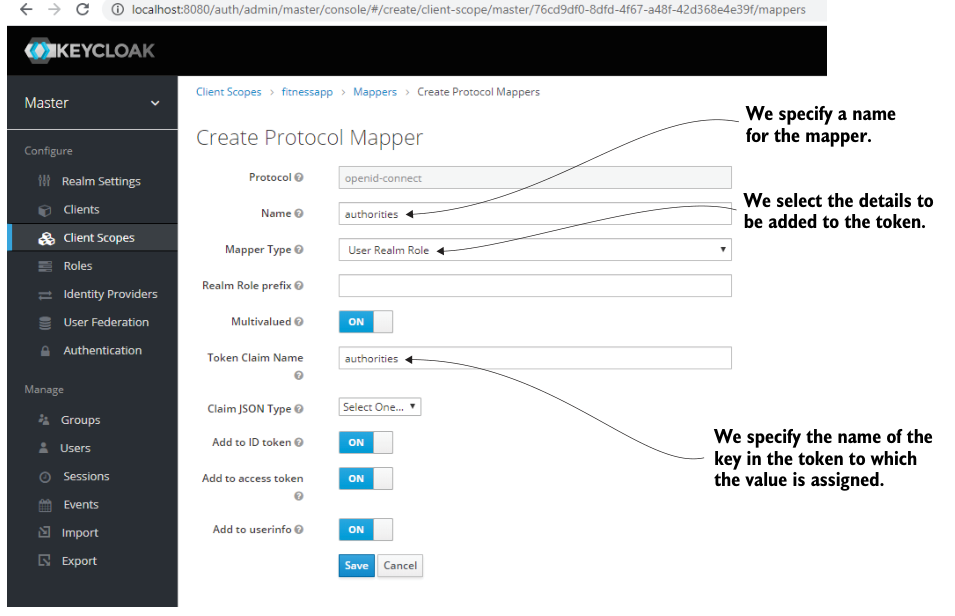Select Client Scopes in sidebar

pos(99,238)
